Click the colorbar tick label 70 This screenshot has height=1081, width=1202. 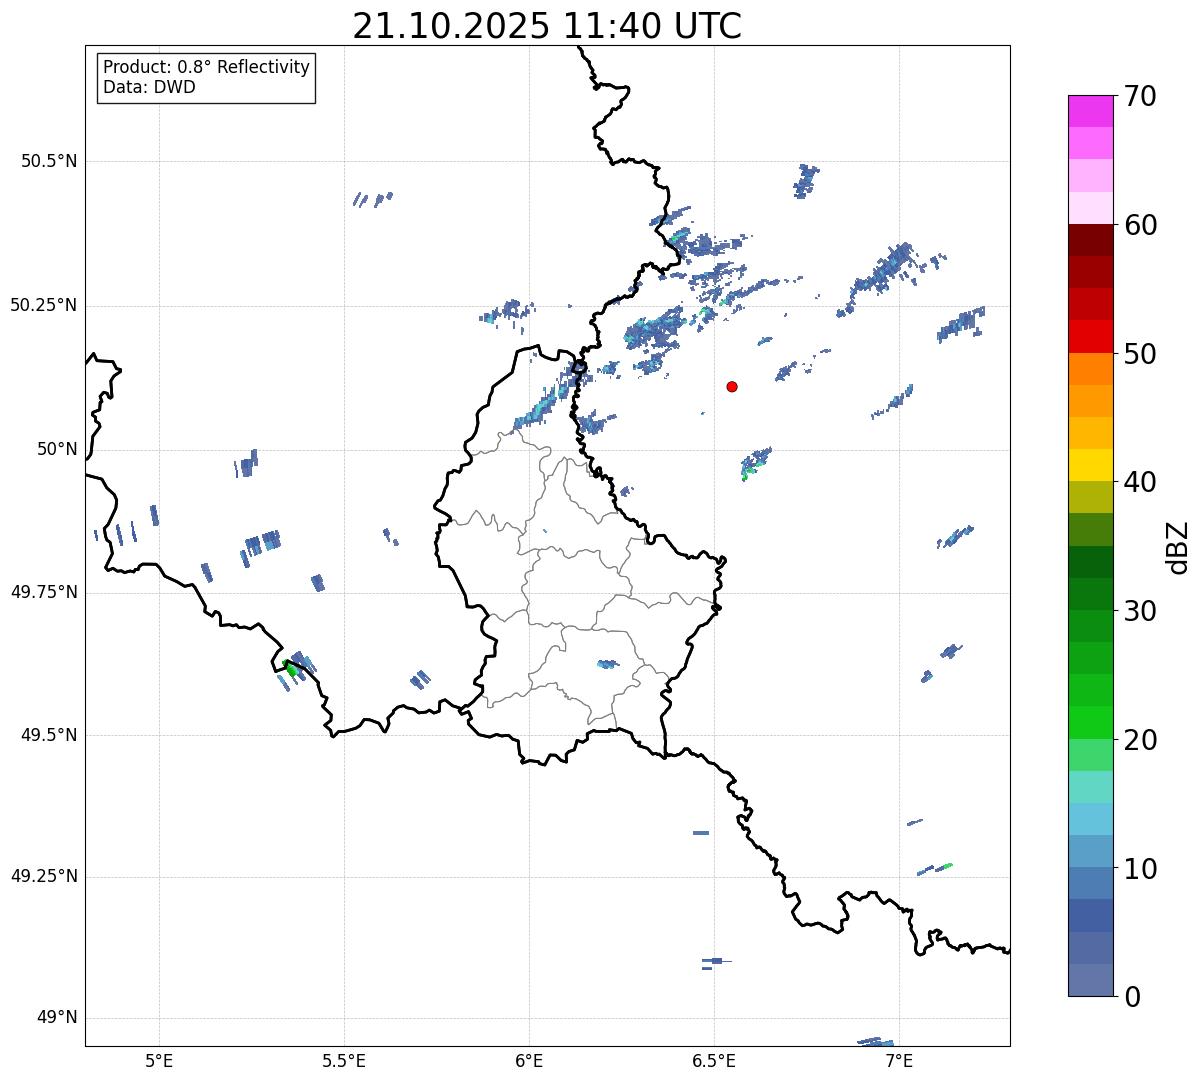[x=1140, y=96]
